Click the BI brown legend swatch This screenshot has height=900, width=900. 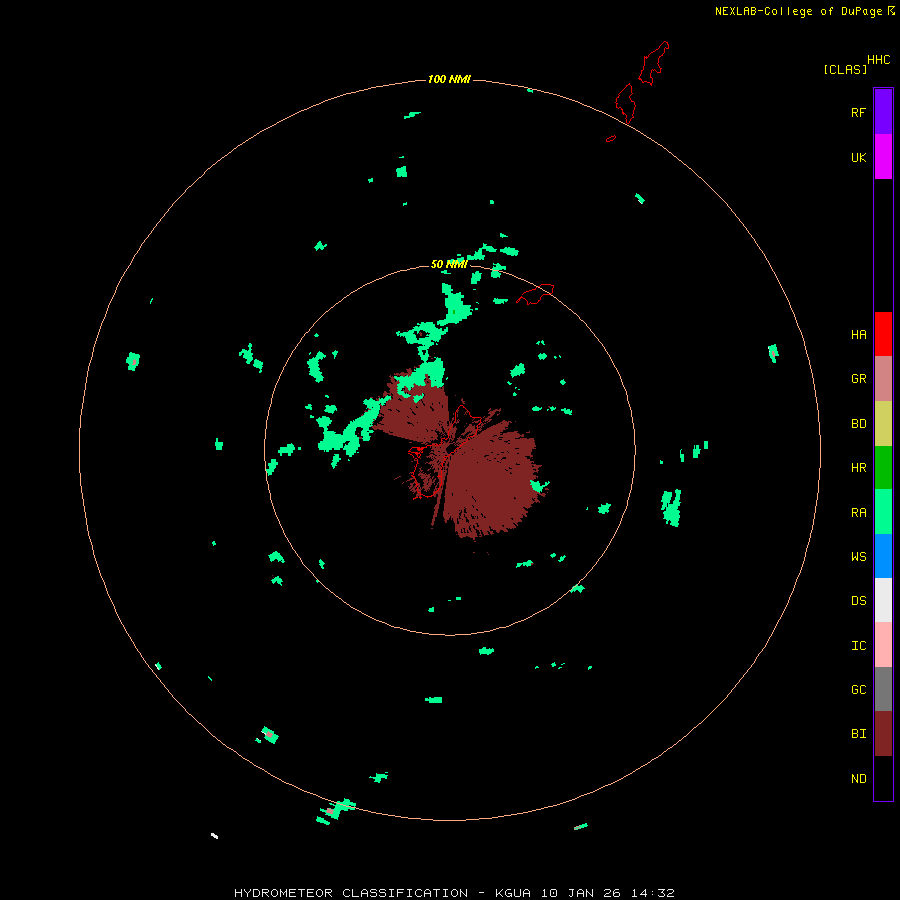(883, 734)
